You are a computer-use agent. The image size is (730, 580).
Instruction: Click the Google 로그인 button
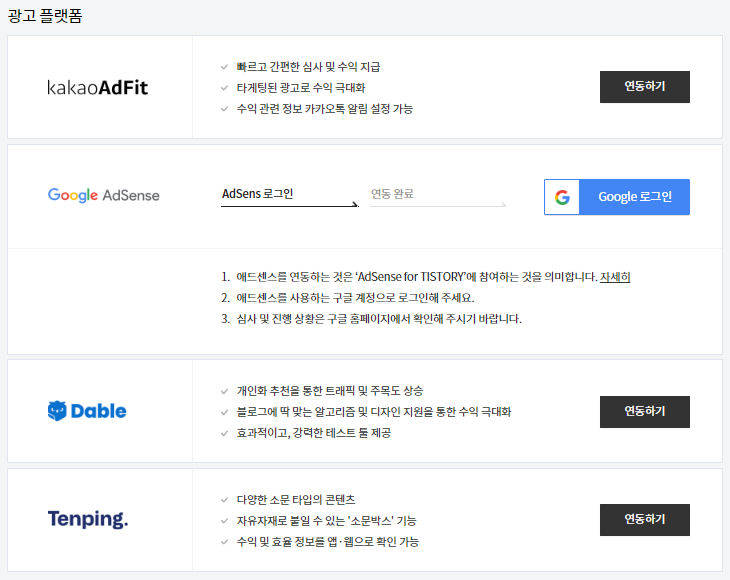tap(617, 197)
